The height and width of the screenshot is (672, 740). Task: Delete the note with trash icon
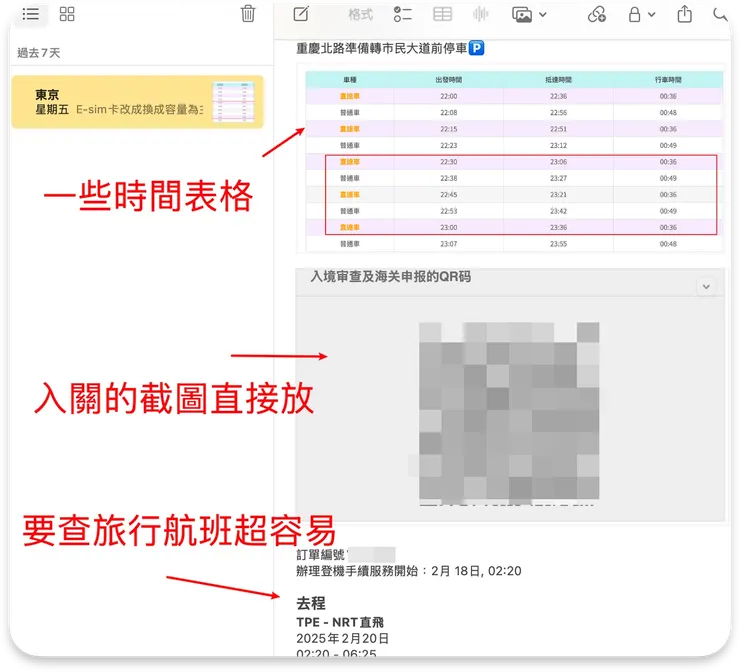click(248, 14)
